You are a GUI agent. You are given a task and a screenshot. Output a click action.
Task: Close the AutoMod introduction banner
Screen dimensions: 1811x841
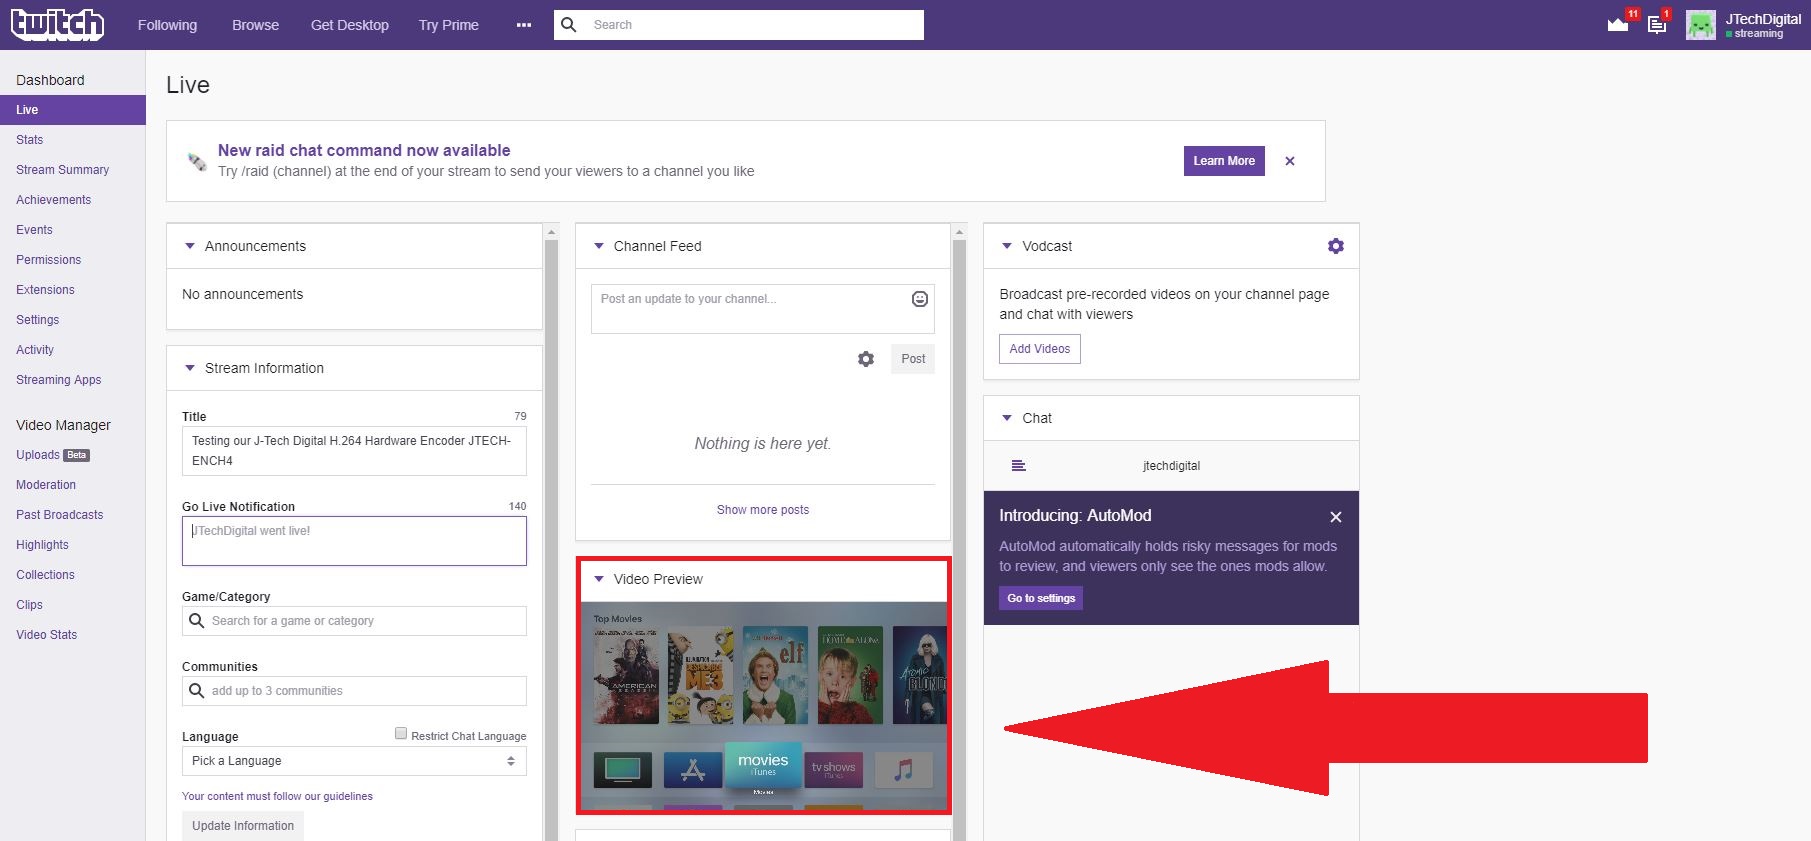tap(1336, 517)
